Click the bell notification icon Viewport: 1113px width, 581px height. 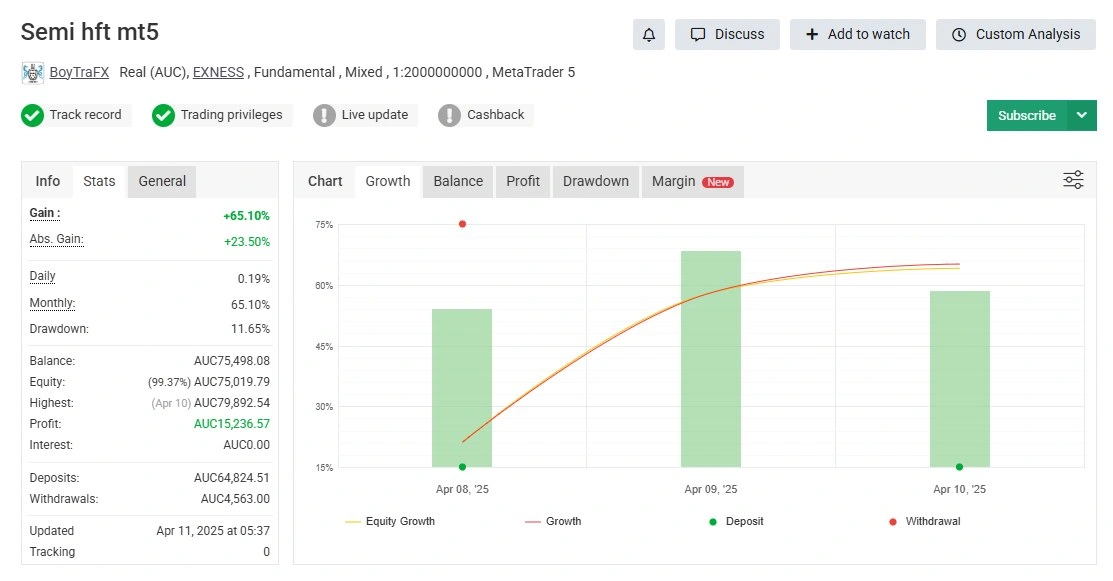(x=649, y=35)
